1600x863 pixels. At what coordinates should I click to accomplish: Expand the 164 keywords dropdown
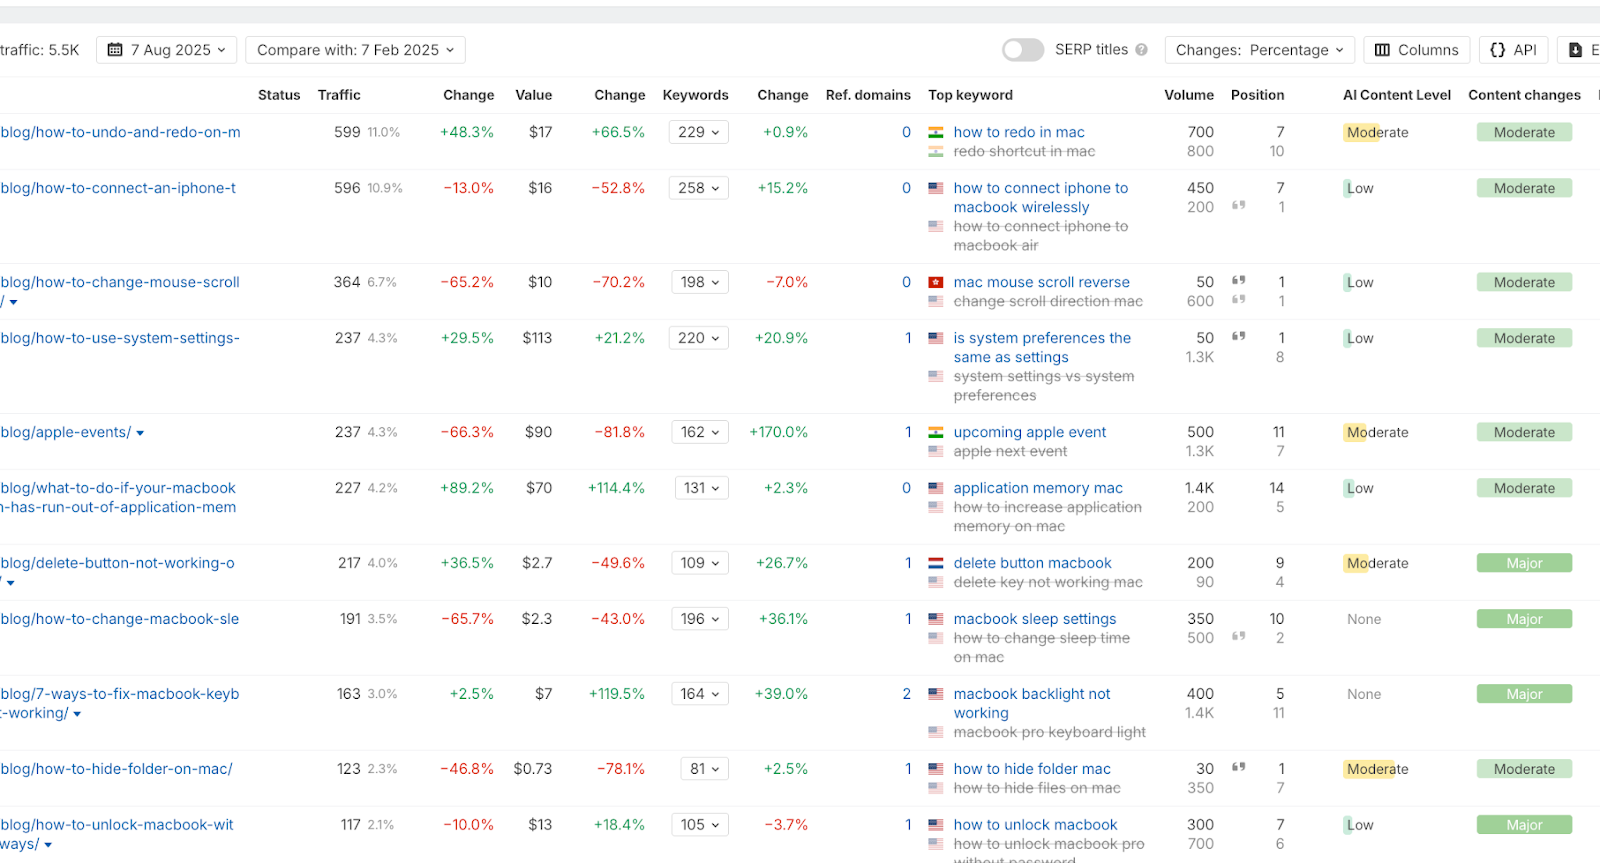click(x=700, y=694)
